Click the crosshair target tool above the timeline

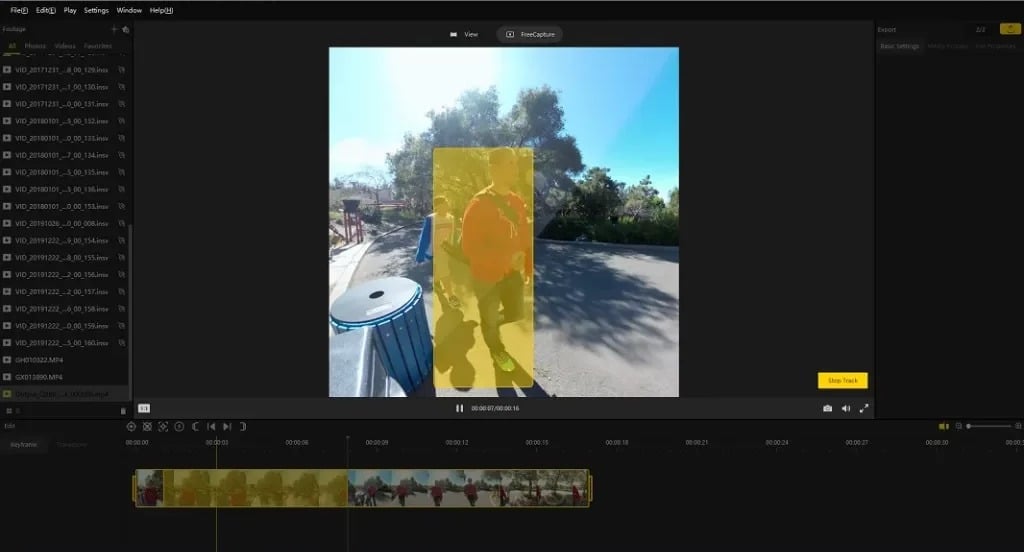(131, 427)
